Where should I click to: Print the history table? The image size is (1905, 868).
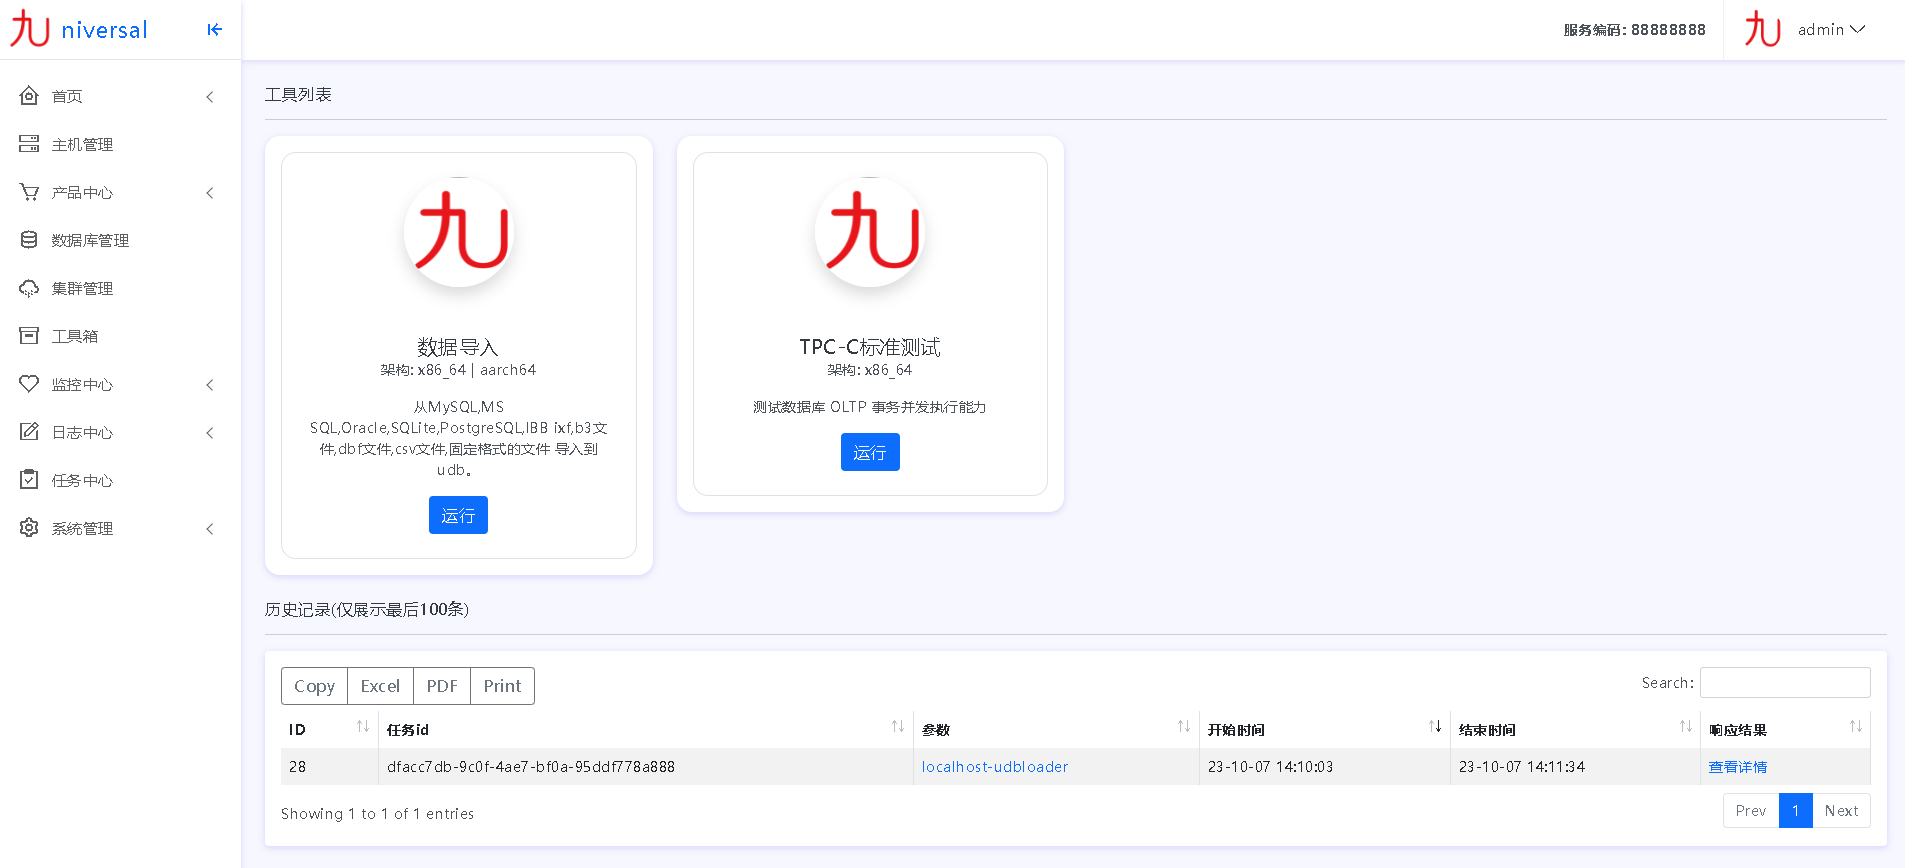[x=502, y=686]
